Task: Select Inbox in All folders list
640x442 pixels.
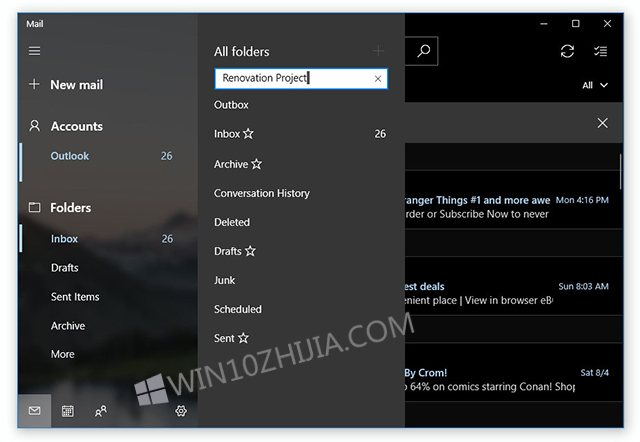Action: [301, 134]
